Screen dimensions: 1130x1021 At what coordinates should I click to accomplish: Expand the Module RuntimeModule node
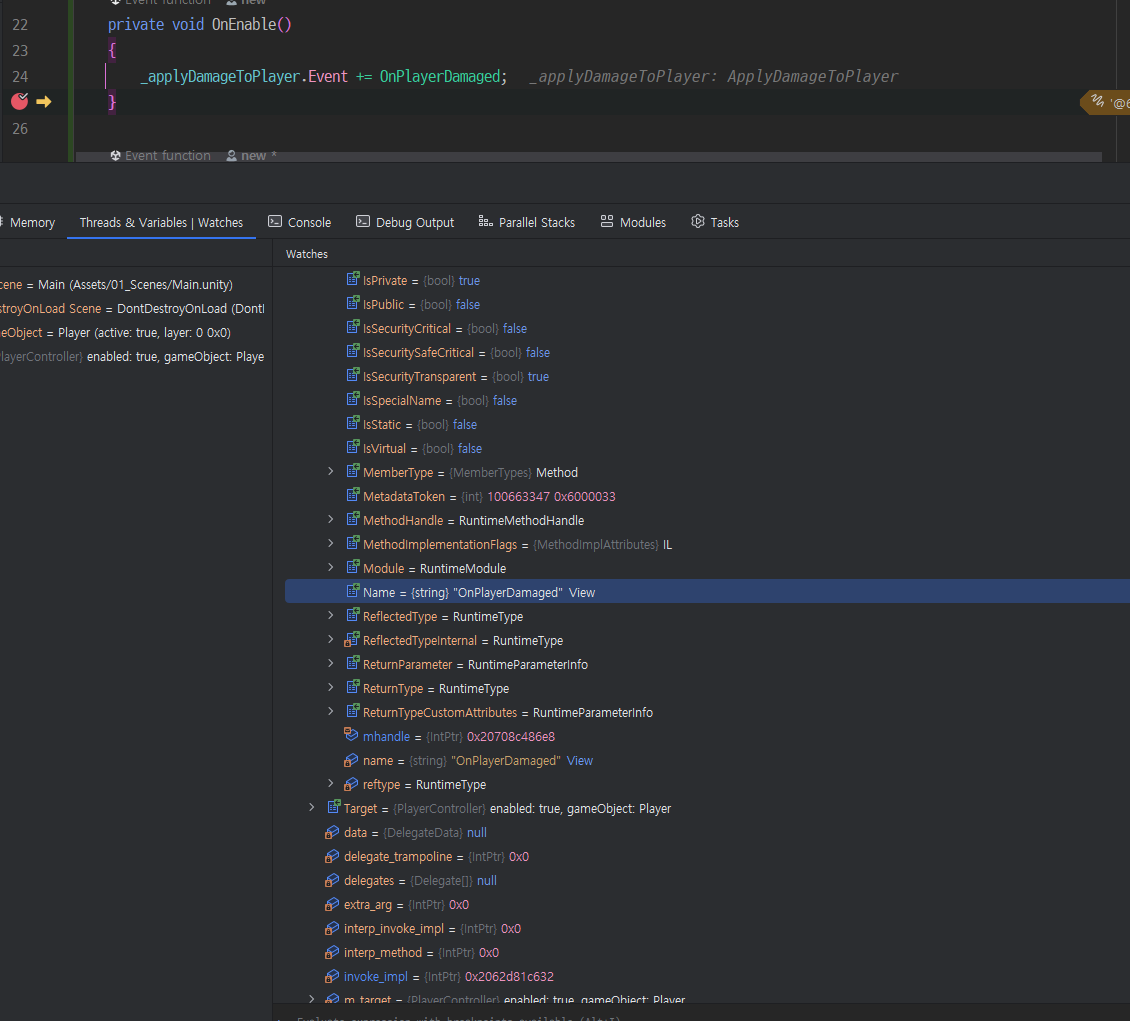click(x=331, y=568)
